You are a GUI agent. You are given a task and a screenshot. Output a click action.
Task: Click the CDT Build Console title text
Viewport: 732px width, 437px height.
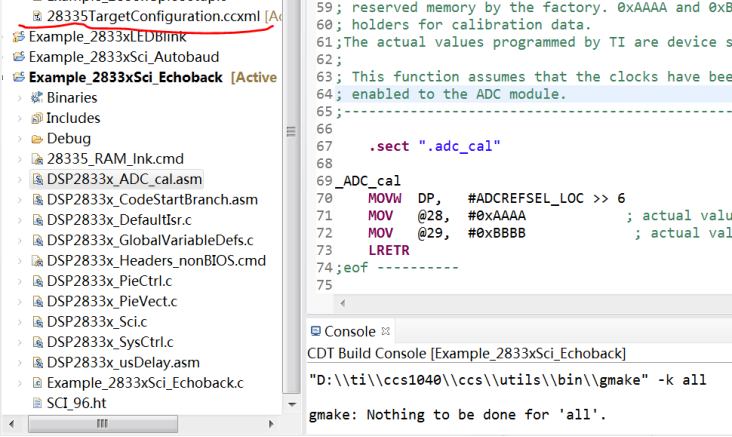tap(466, 353)
